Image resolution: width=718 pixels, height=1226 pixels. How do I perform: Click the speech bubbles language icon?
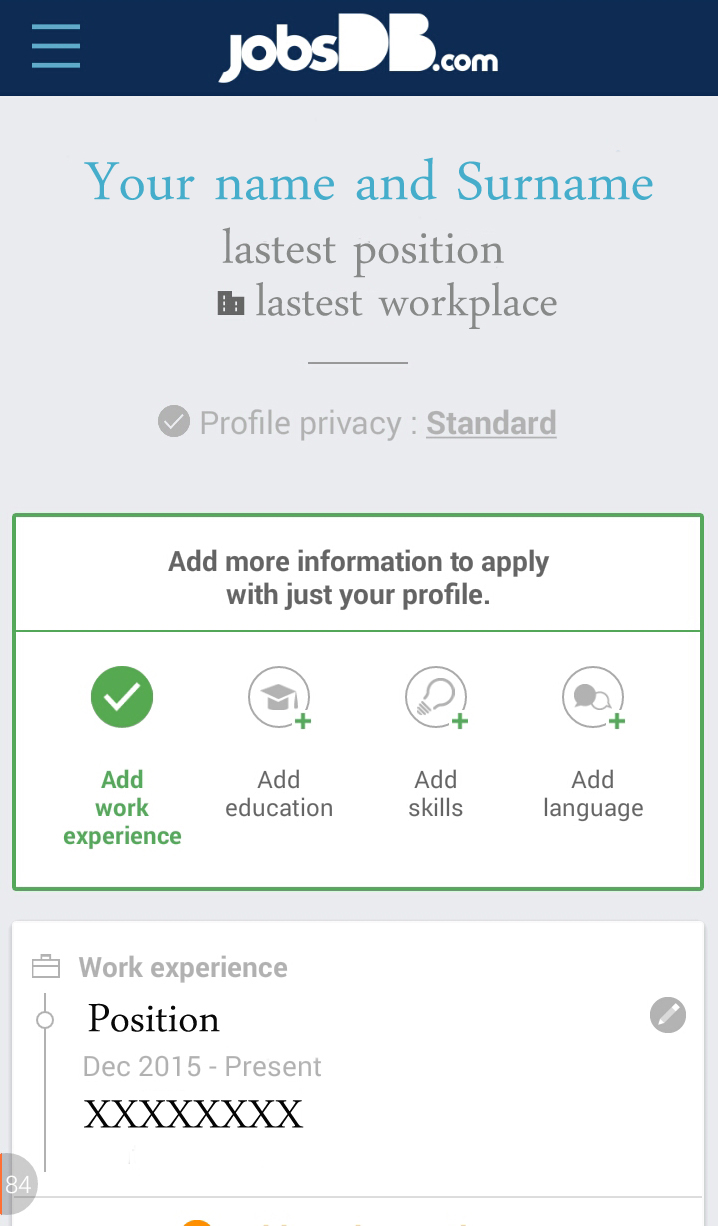[x=593, y=697]
